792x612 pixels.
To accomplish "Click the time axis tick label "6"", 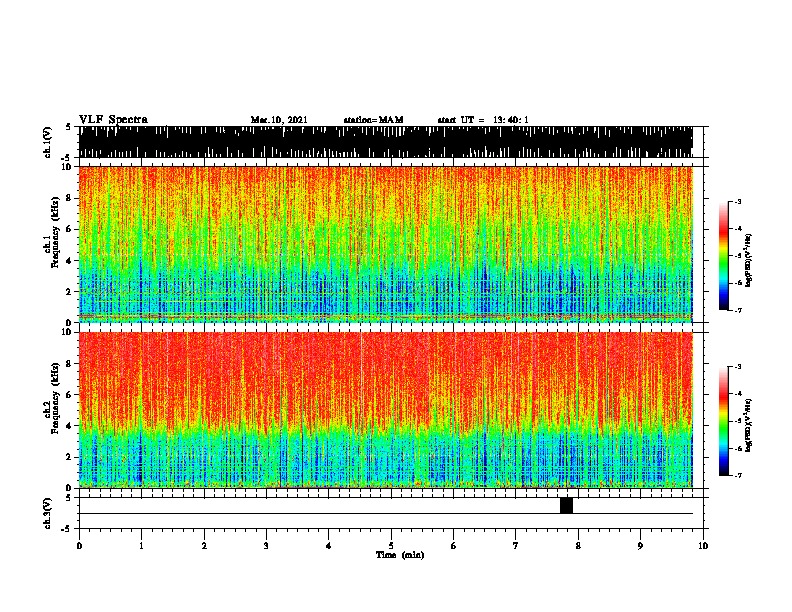I will click(454, 546).
